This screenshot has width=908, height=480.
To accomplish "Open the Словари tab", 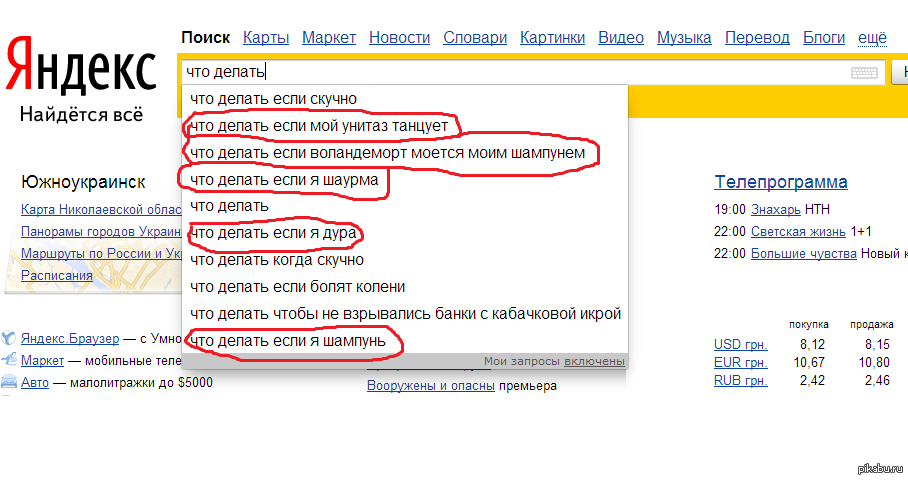I will pos(475,38).
